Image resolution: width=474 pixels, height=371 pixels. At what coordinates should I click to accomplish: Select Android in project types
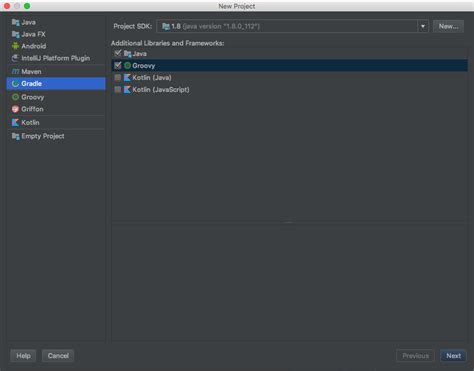pos(56,46)
